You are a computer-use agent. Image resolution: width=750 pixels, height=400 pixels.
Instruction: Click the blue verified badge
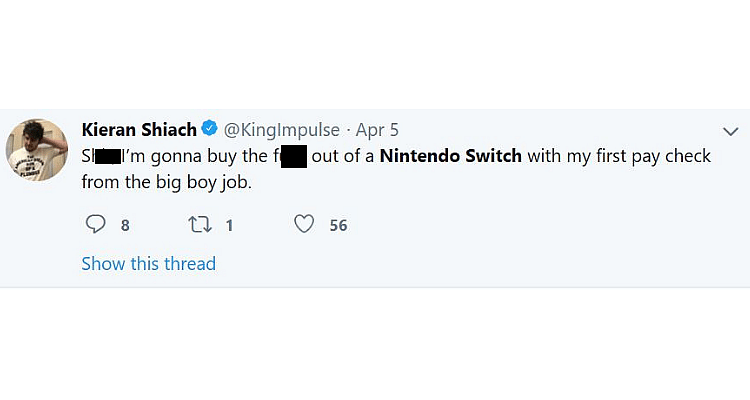[210, 129]
